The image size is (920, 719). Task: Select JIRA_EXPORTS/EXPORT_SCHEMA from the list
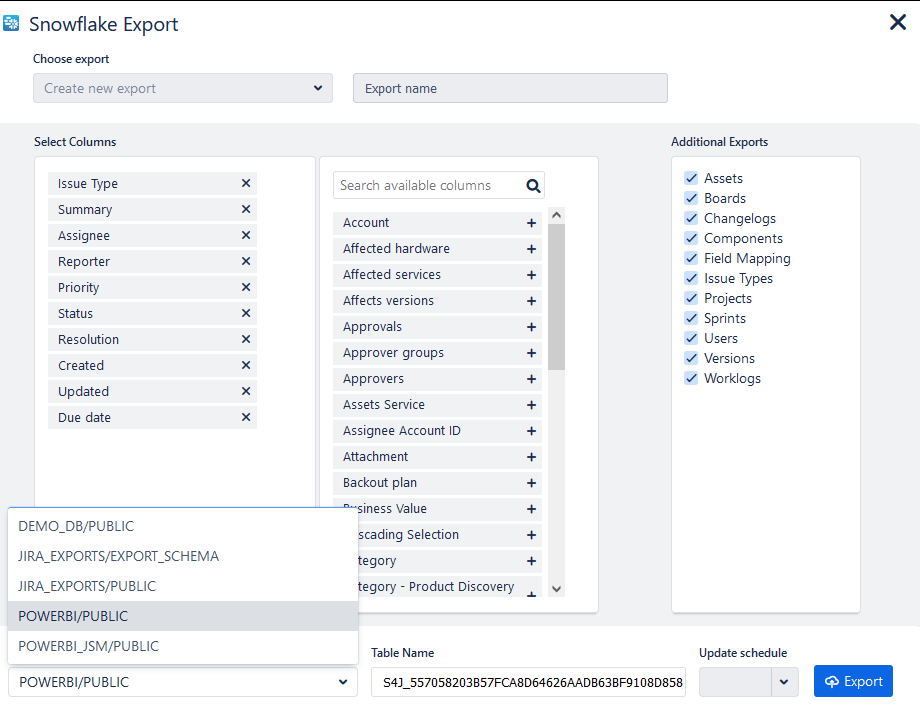coord(118,556)
